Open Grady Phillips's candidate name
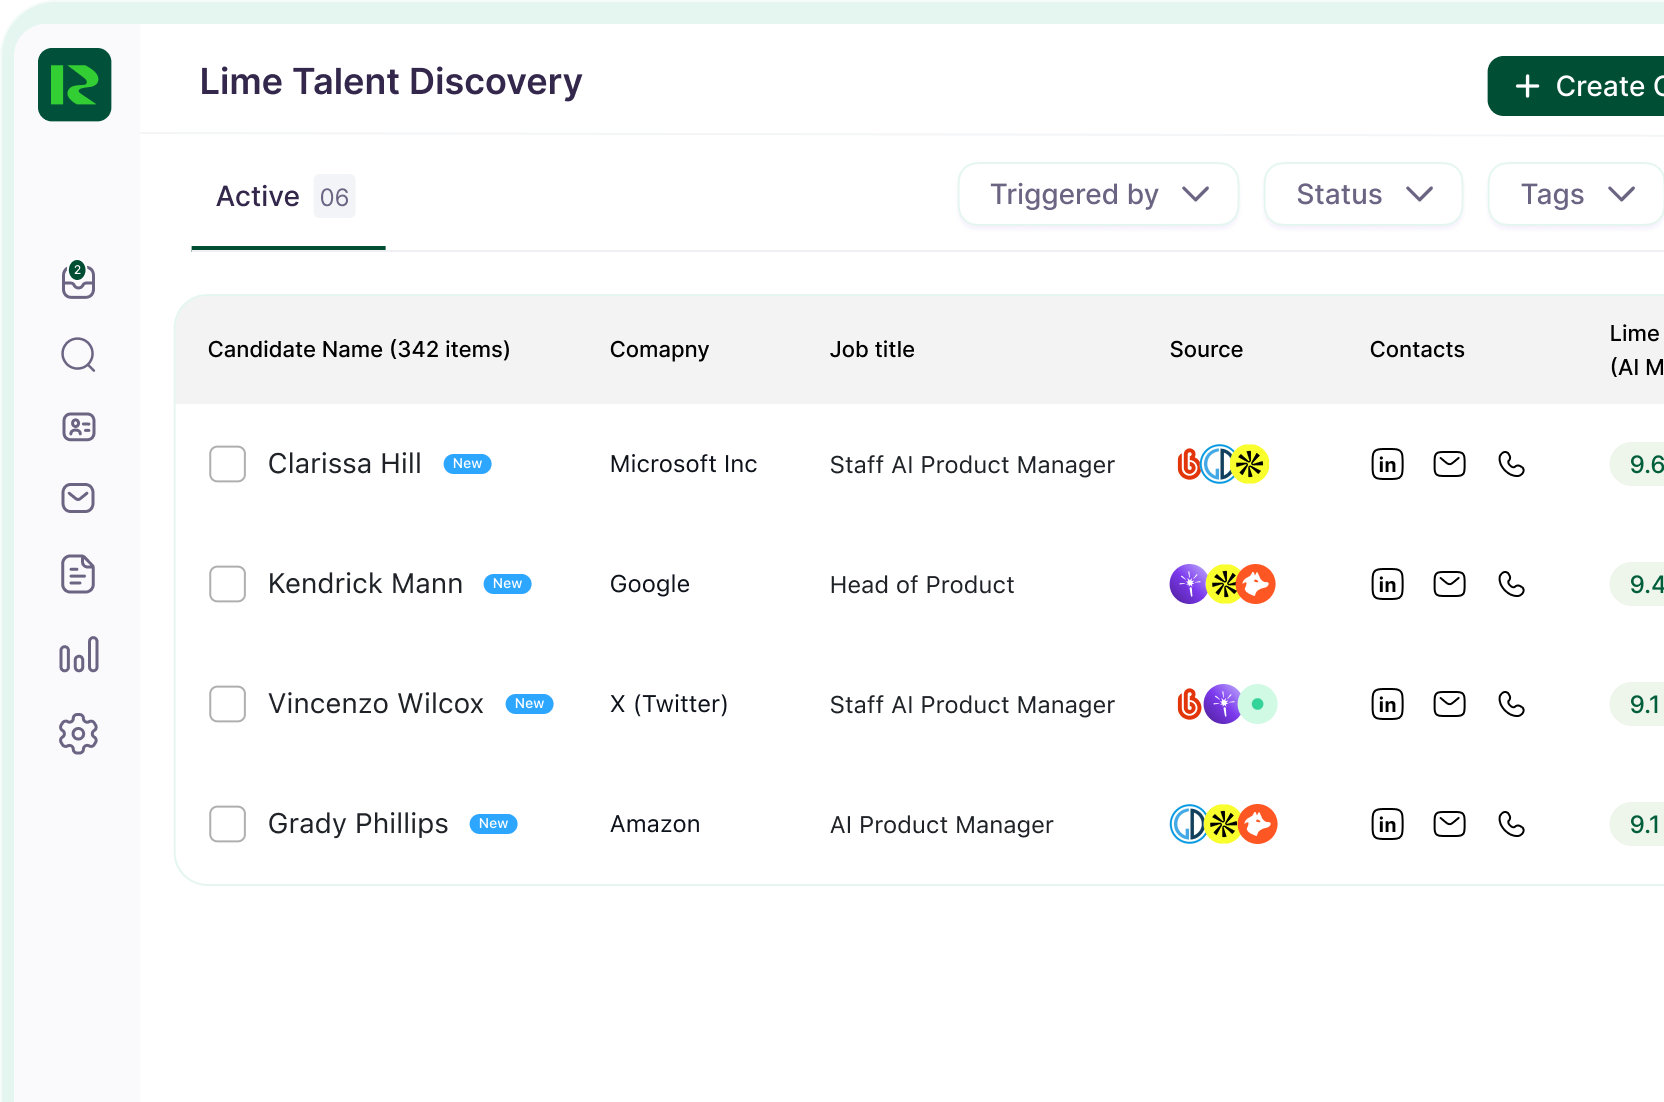Viewport: 1664px width, 1102px height. 358,824
